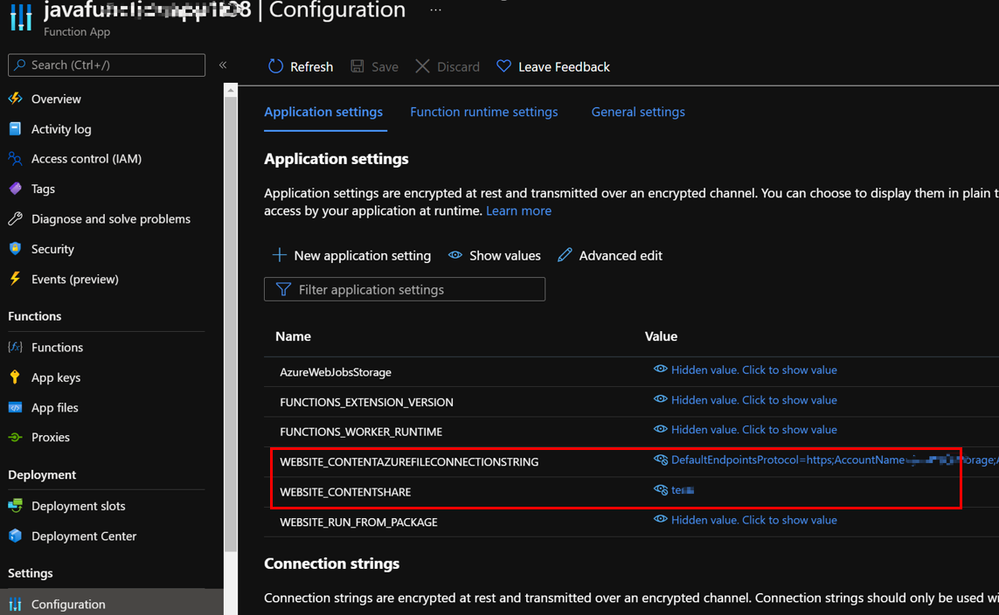Open the Learn more link
999x615 pixels.
point(519,211)
